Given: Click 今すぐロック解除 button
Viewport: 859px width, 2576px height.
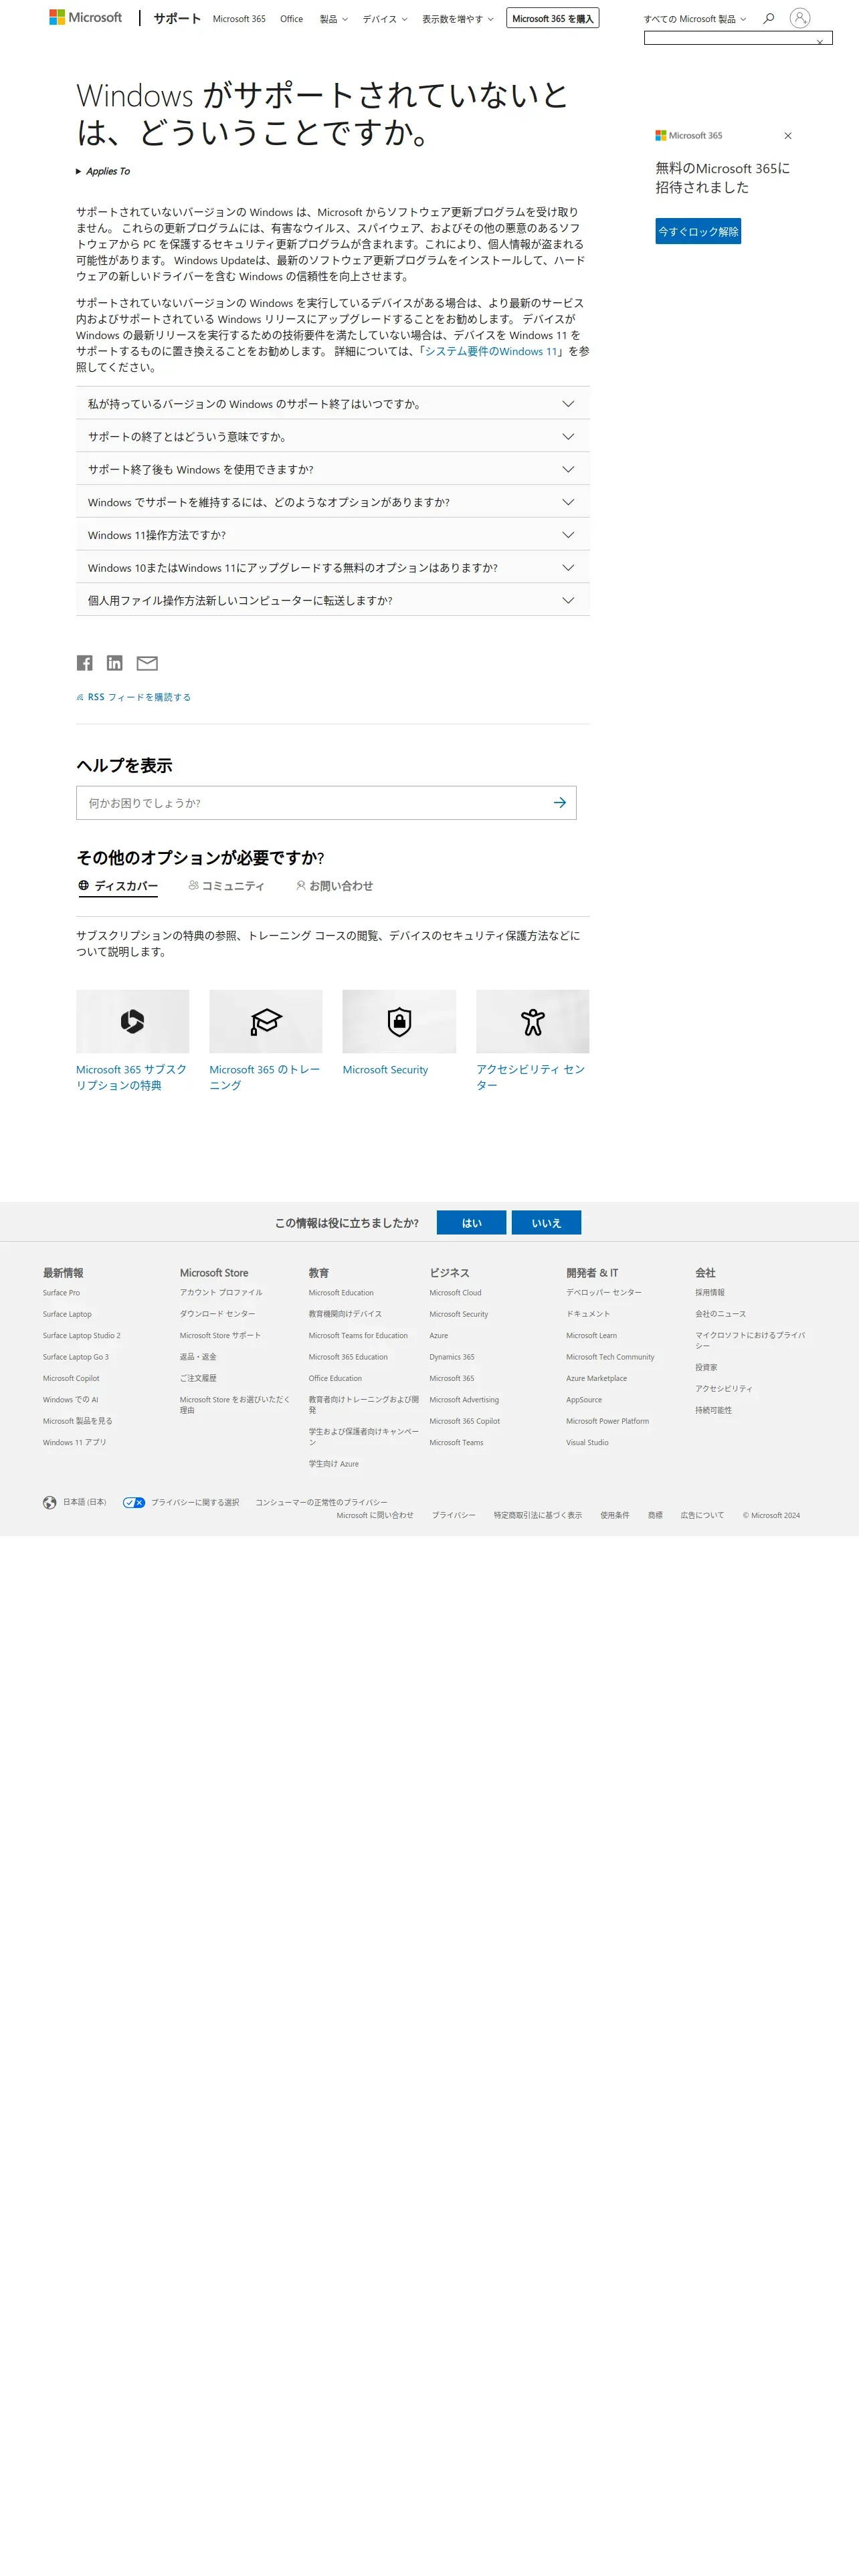Looking at the screenshot, I should coord(698,231).
